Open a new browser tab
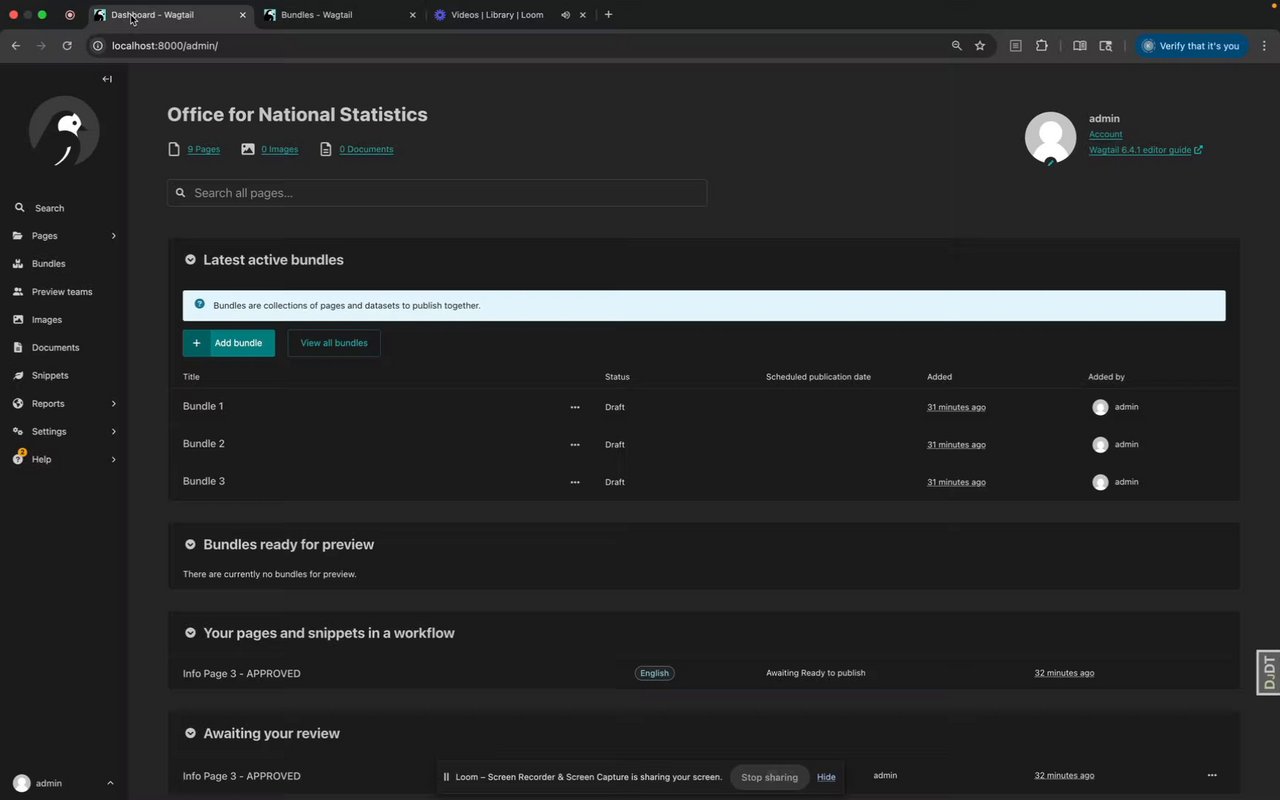 [608, 15]
